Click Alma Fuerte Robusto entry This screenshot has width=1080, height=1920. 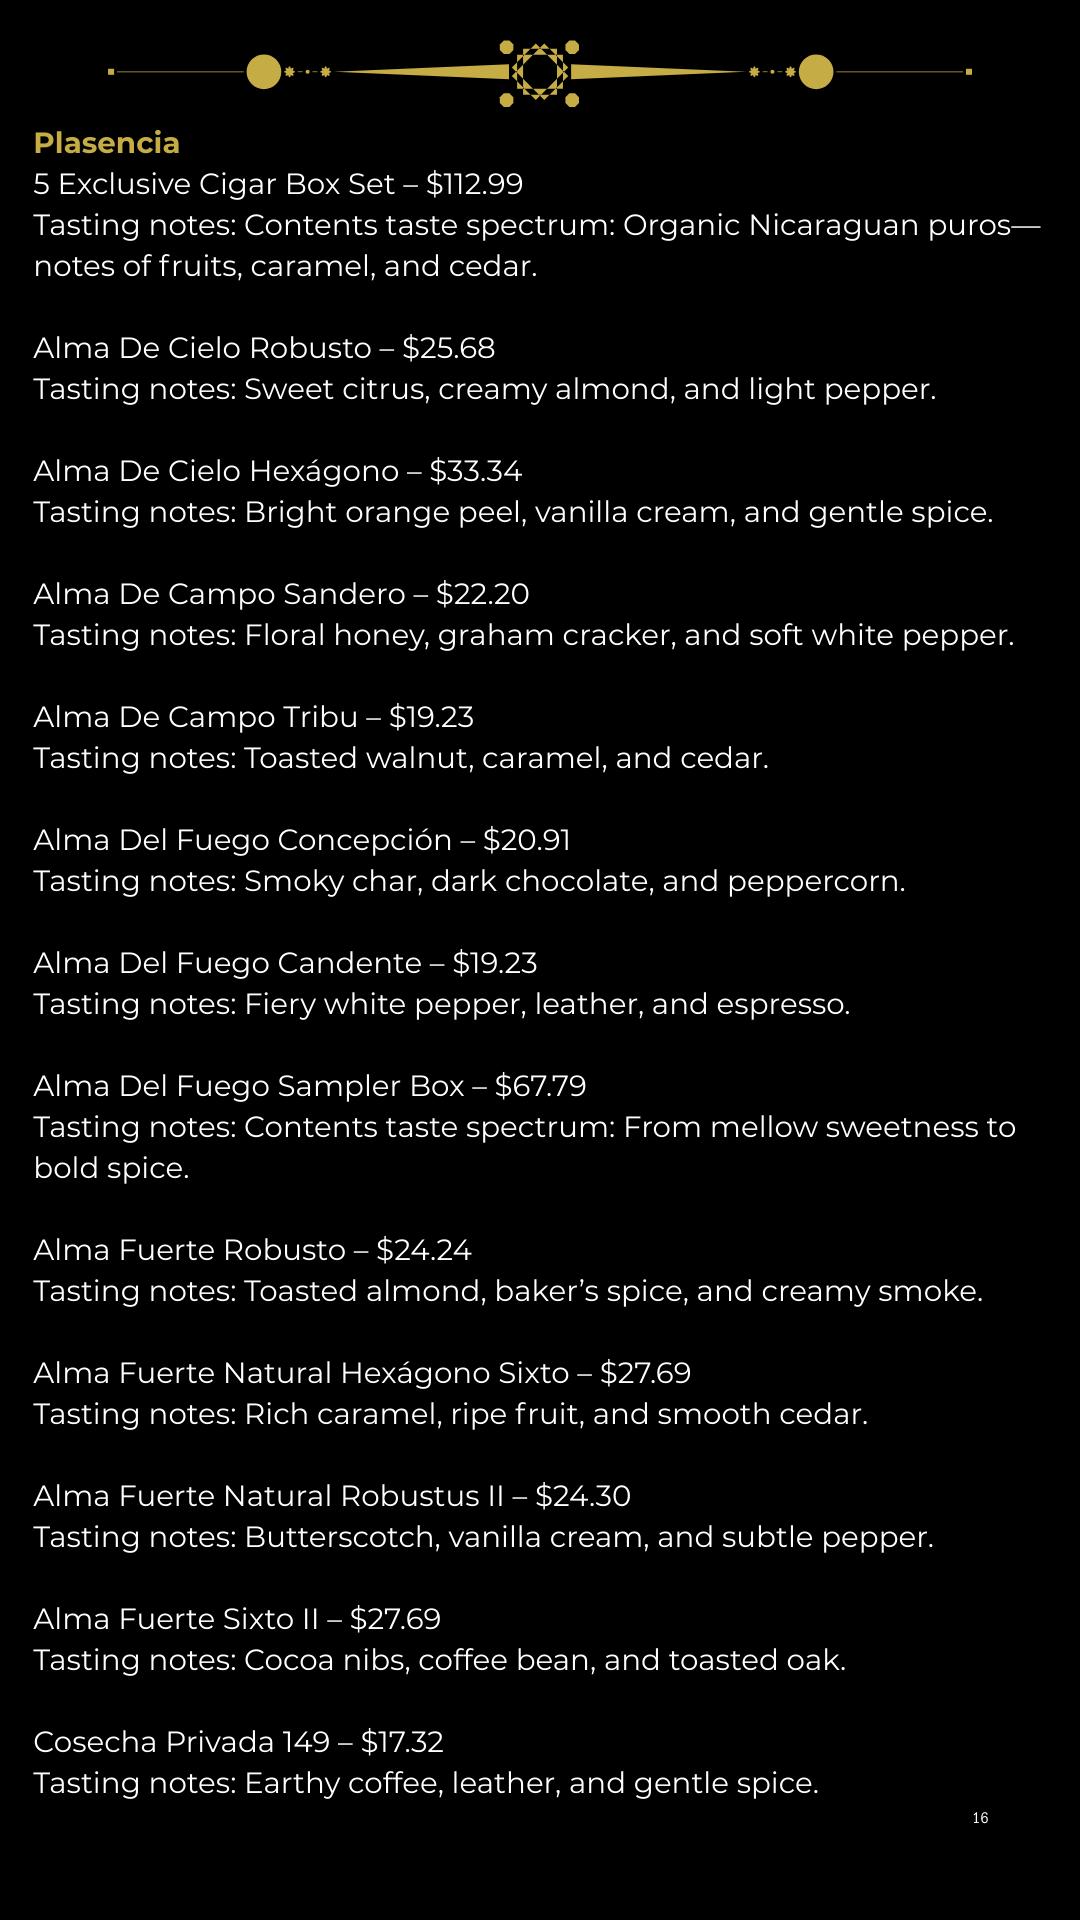point(252,1250)
